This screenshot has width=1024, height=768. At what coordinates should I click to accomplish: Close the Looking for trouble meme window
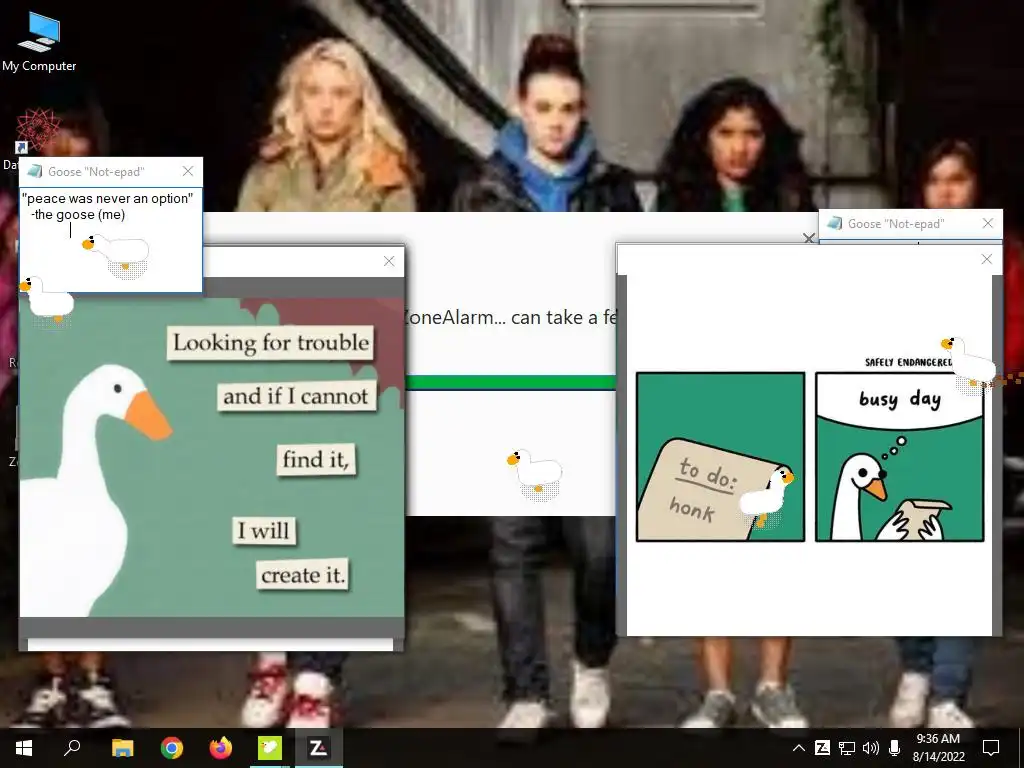(389, 261)
